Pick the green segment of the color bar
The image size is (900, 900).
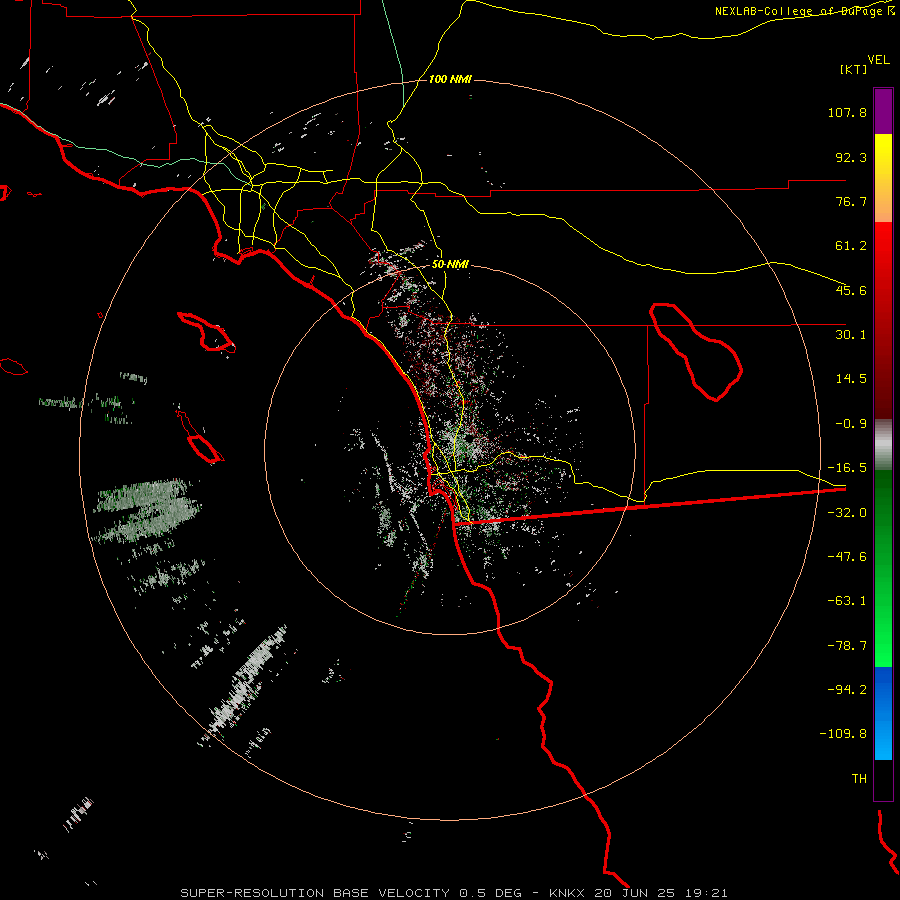883,568
